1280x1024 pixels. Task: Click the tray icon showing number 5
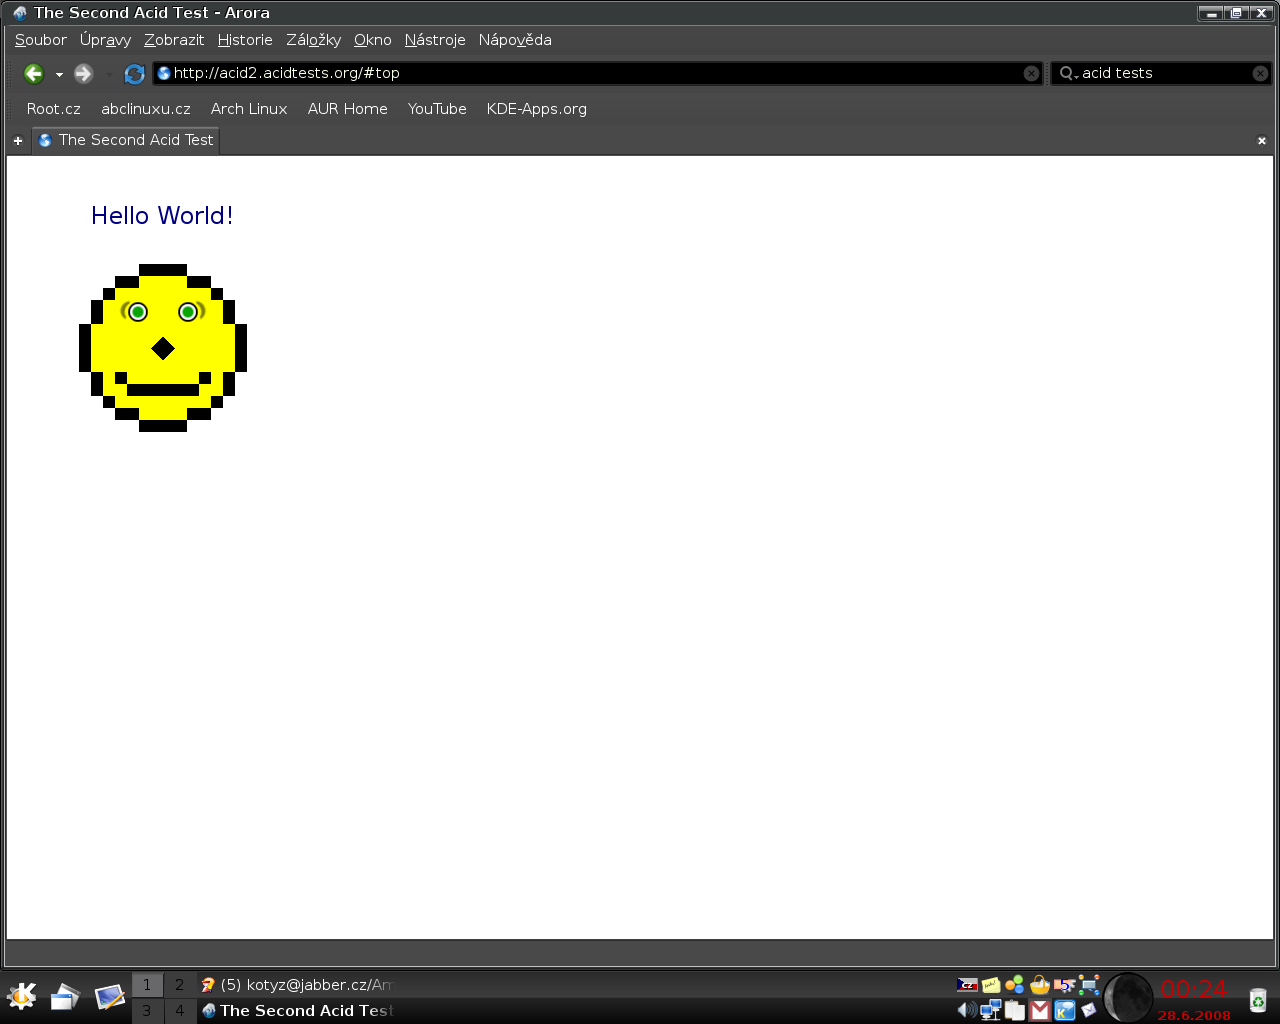1065,985
